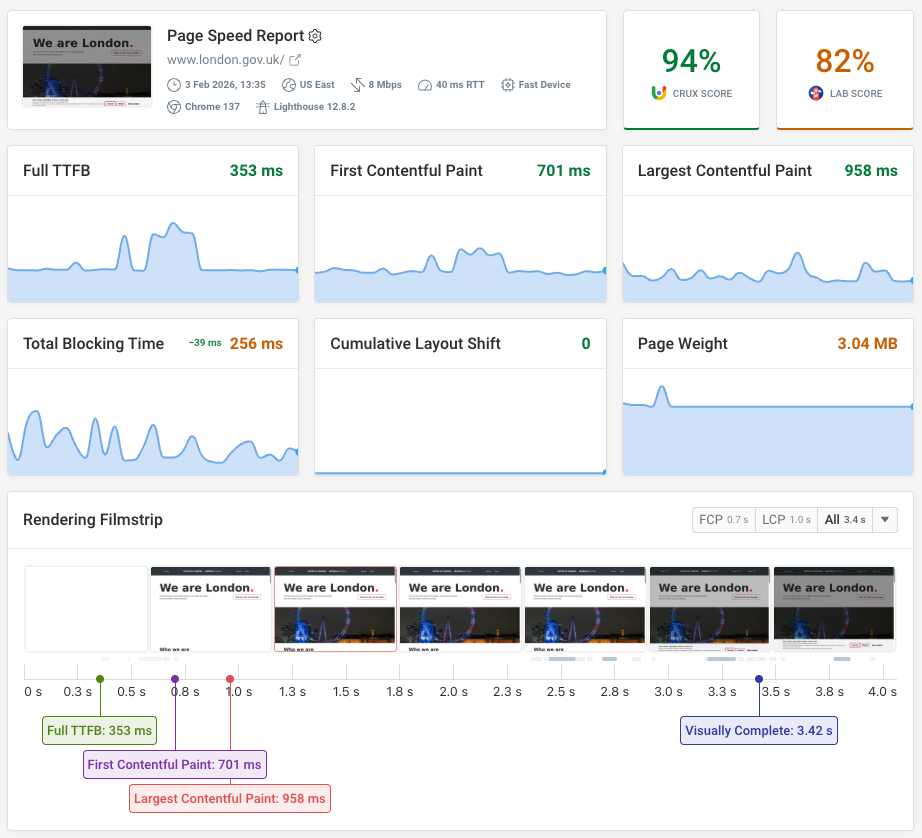Click the Visually Complete 3.42 s label
This screenshot has height=838, width=922.
tap(758, 730)
